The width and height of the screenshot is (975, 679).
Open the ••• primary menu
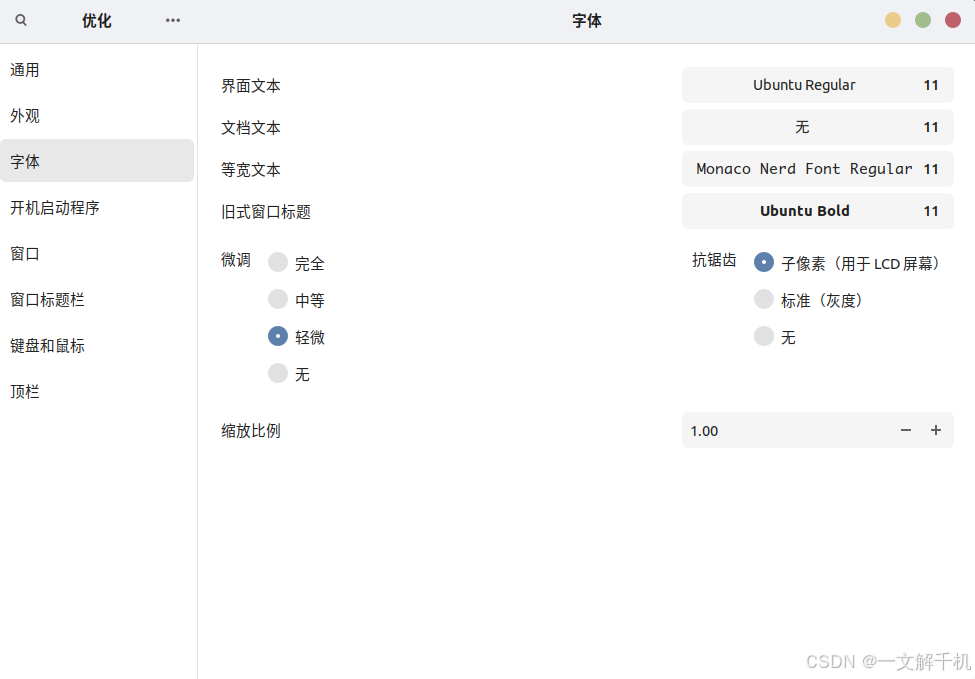tap(172, 20)
